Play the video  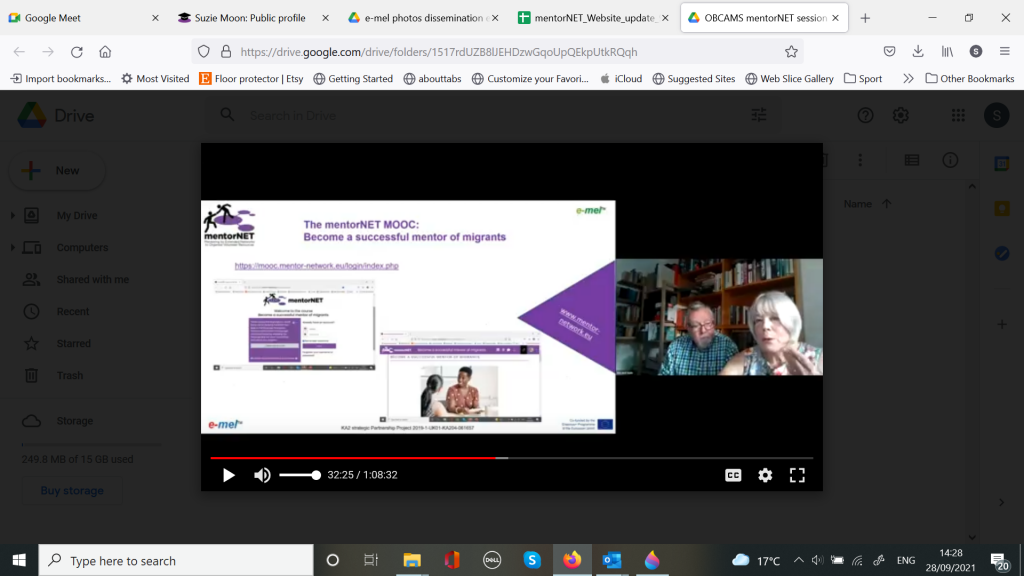(229, 475)
